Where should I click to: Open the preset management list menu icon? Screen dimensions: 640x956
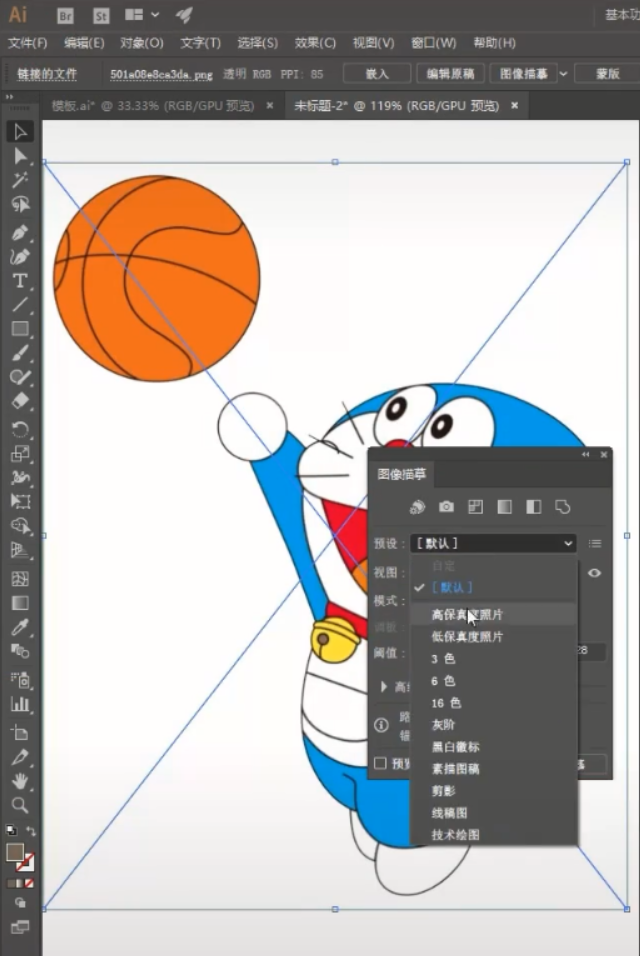(x=595, y=543)
